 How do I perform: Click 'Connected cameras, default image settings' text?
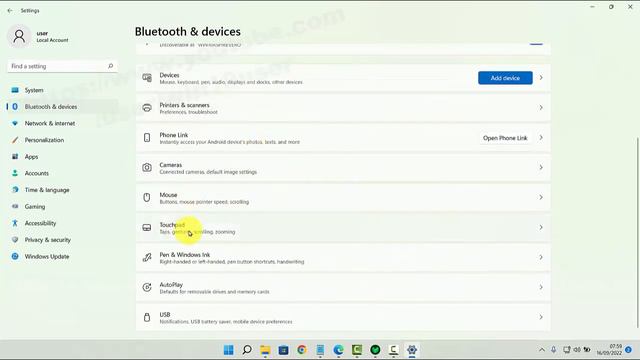208,172
